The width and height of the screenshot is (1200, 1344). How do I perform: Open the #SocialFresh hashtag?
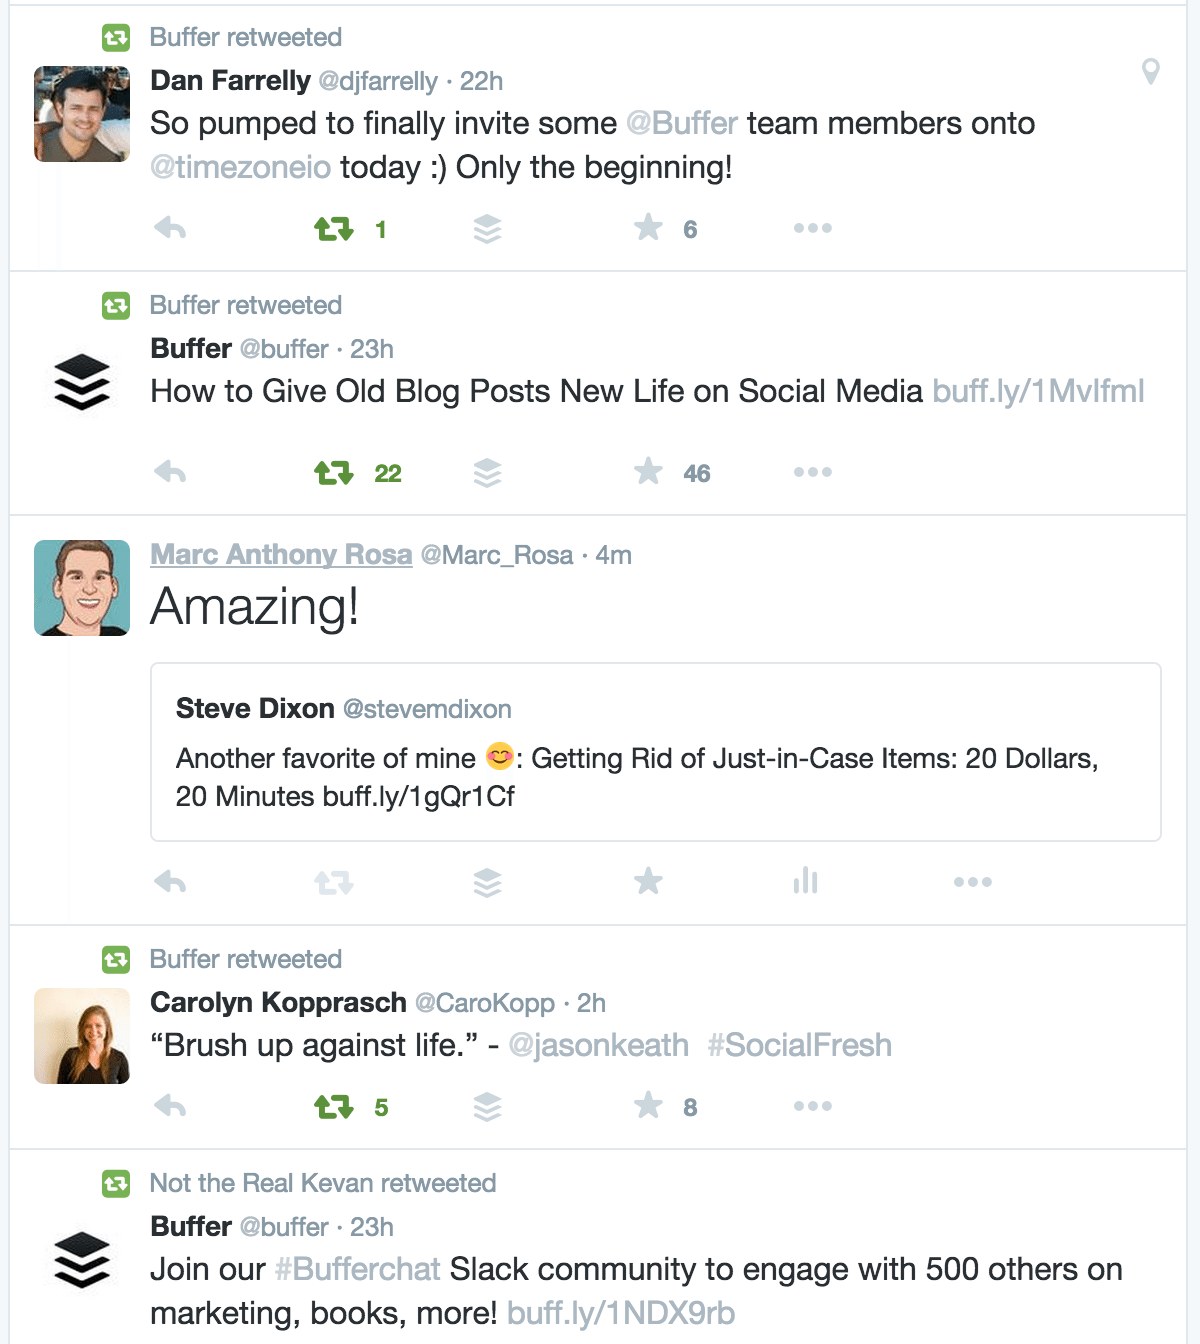coord(800,1045)
